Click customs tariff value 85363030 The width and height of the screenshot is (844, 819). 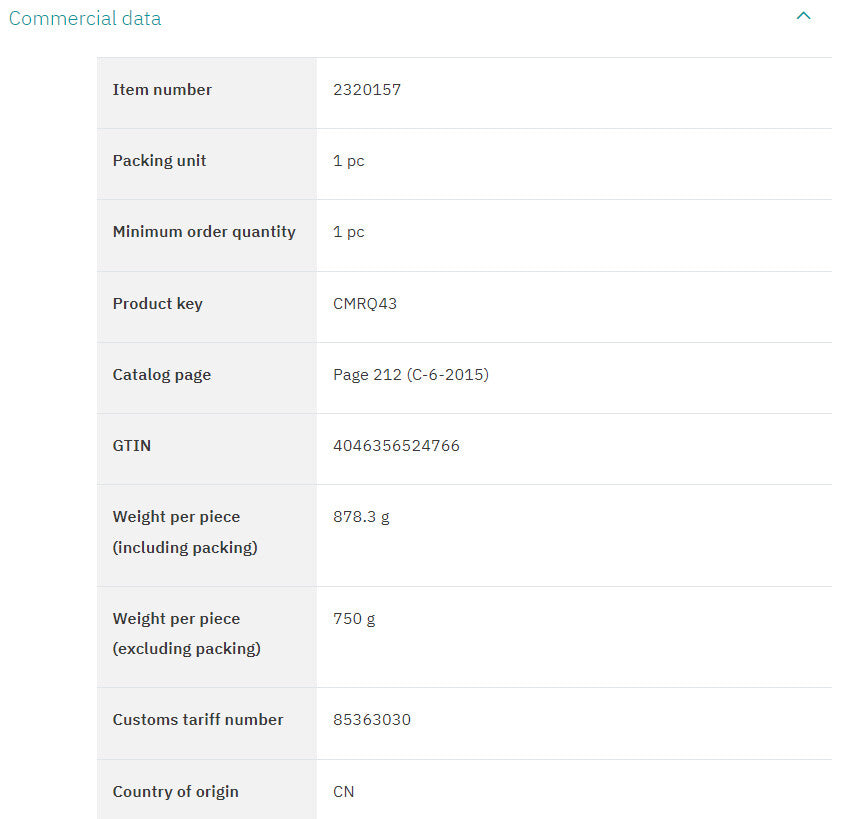coord(372,720)
